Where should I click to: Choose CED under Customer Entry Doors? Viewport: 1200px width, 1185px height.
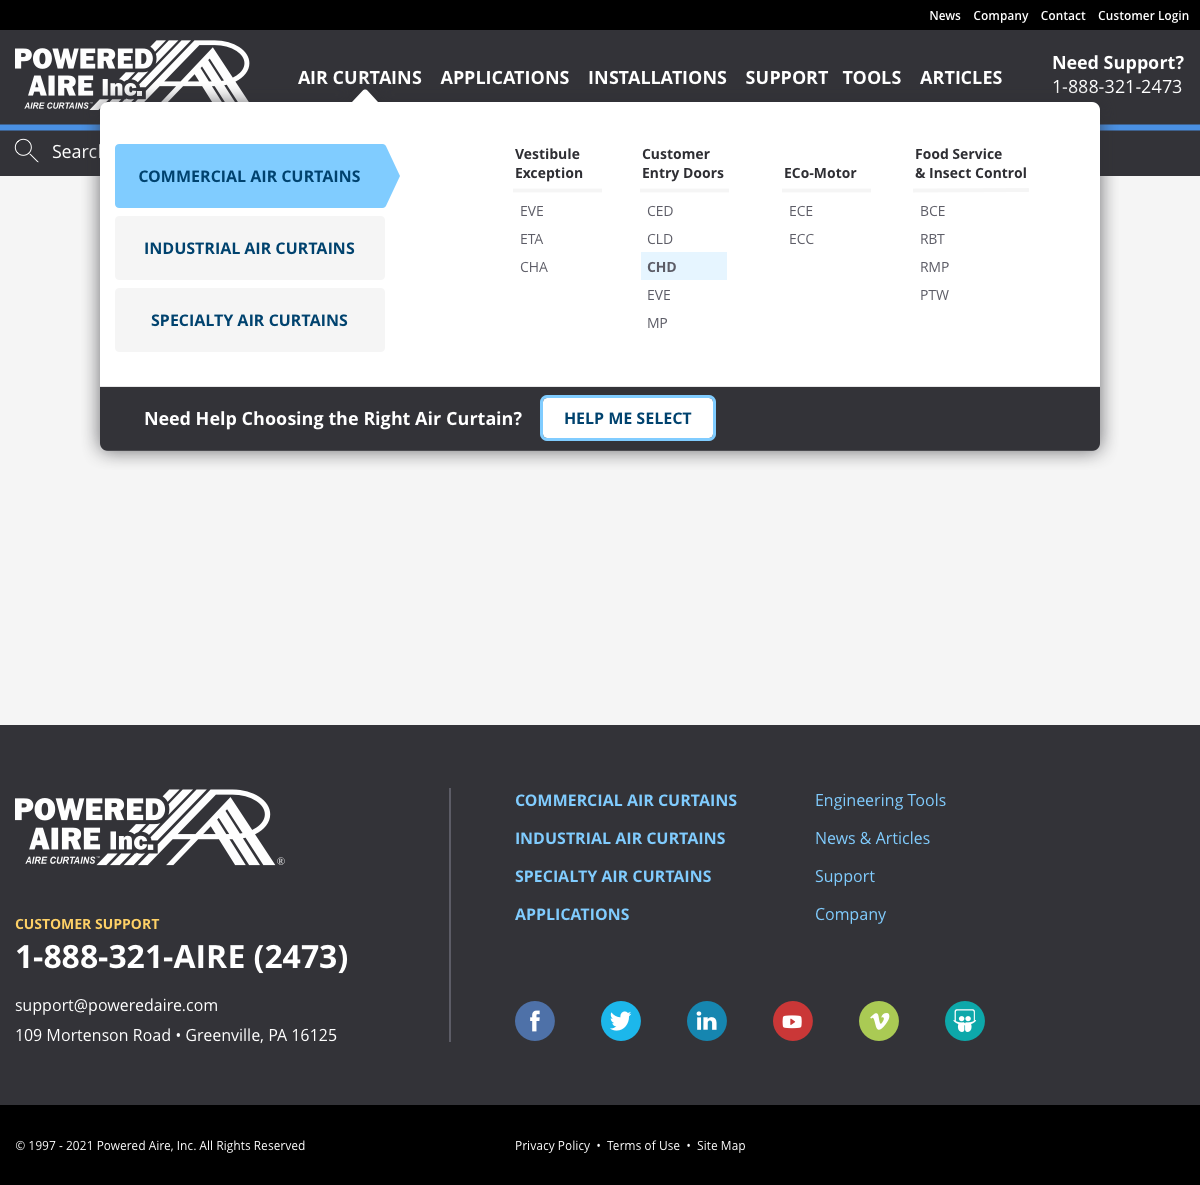(660, 211)
